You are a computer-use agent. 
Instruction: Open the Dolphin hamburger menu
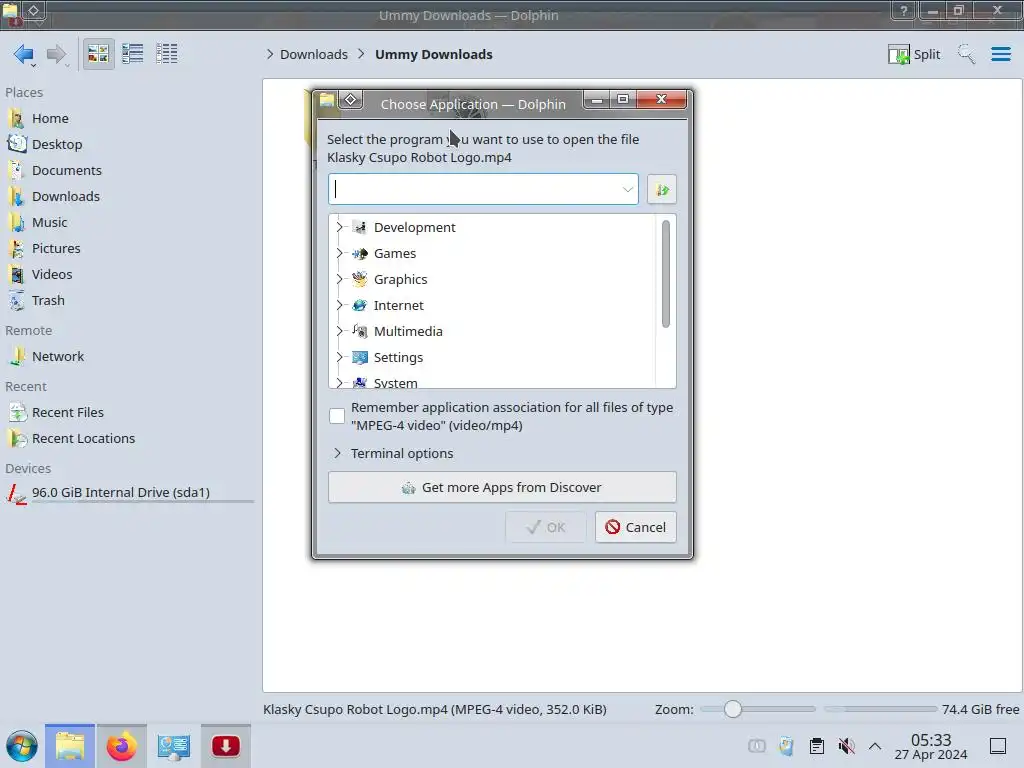tap(1000, 54)
